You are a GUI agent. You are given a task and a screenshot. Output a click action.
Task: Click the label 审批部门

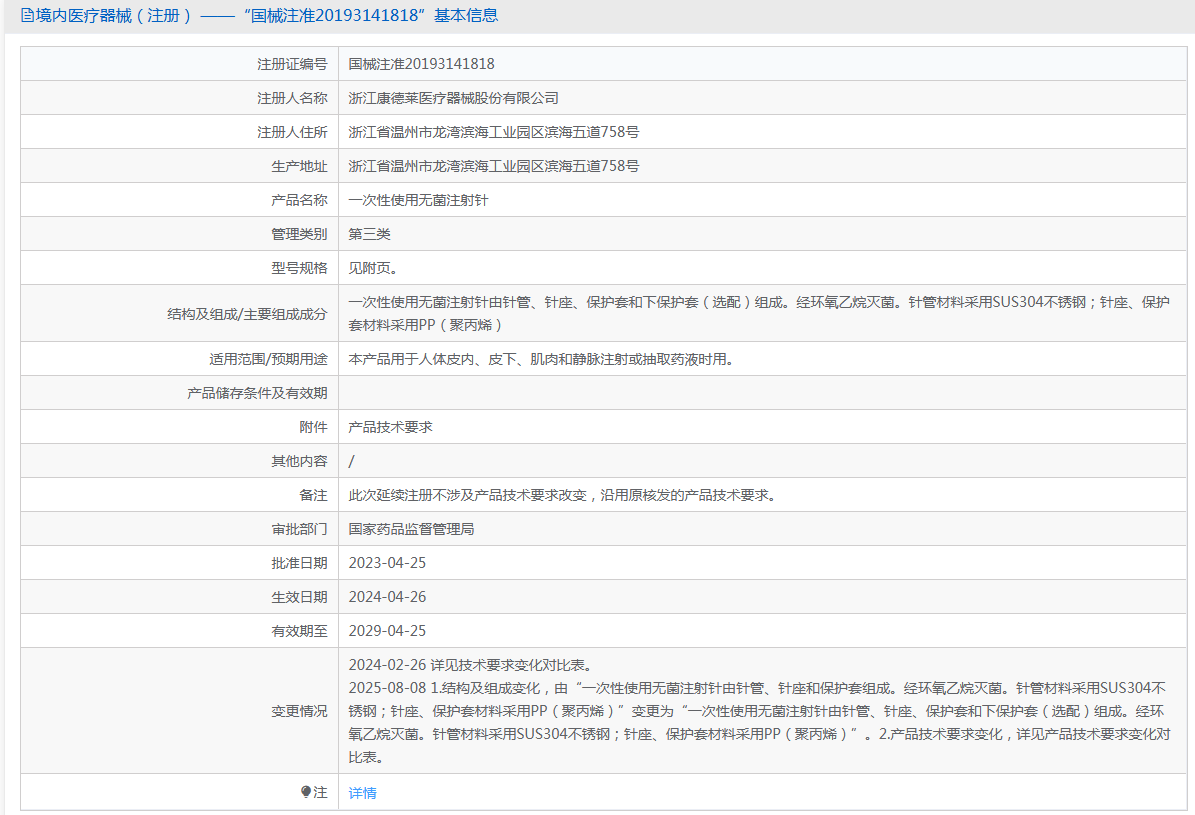299,529
